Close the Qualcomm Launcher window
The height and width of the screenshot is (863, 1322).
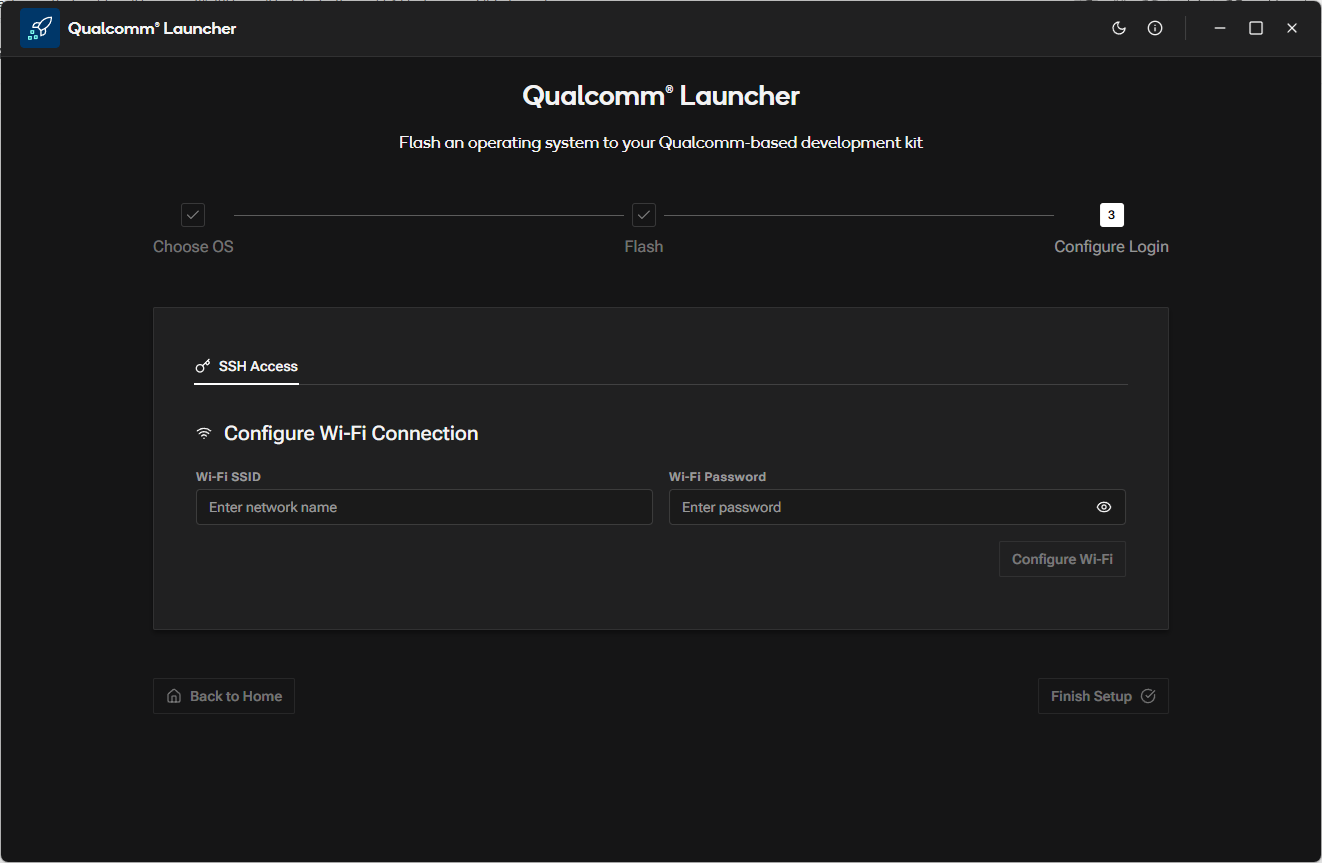pos(1292,28)
